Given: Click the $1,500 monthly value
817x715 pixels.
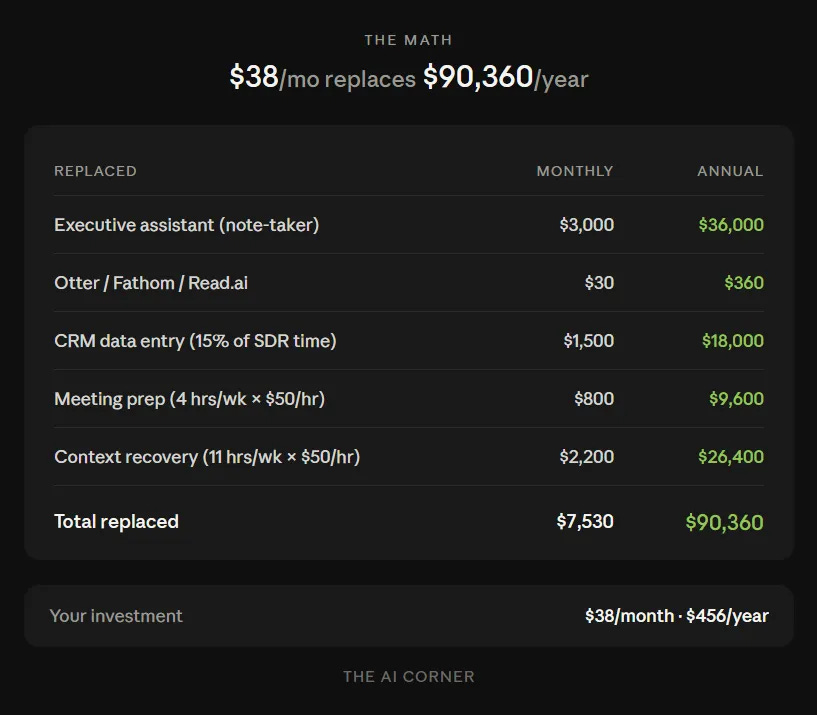Looking at the screenshot, I should 588,341.
